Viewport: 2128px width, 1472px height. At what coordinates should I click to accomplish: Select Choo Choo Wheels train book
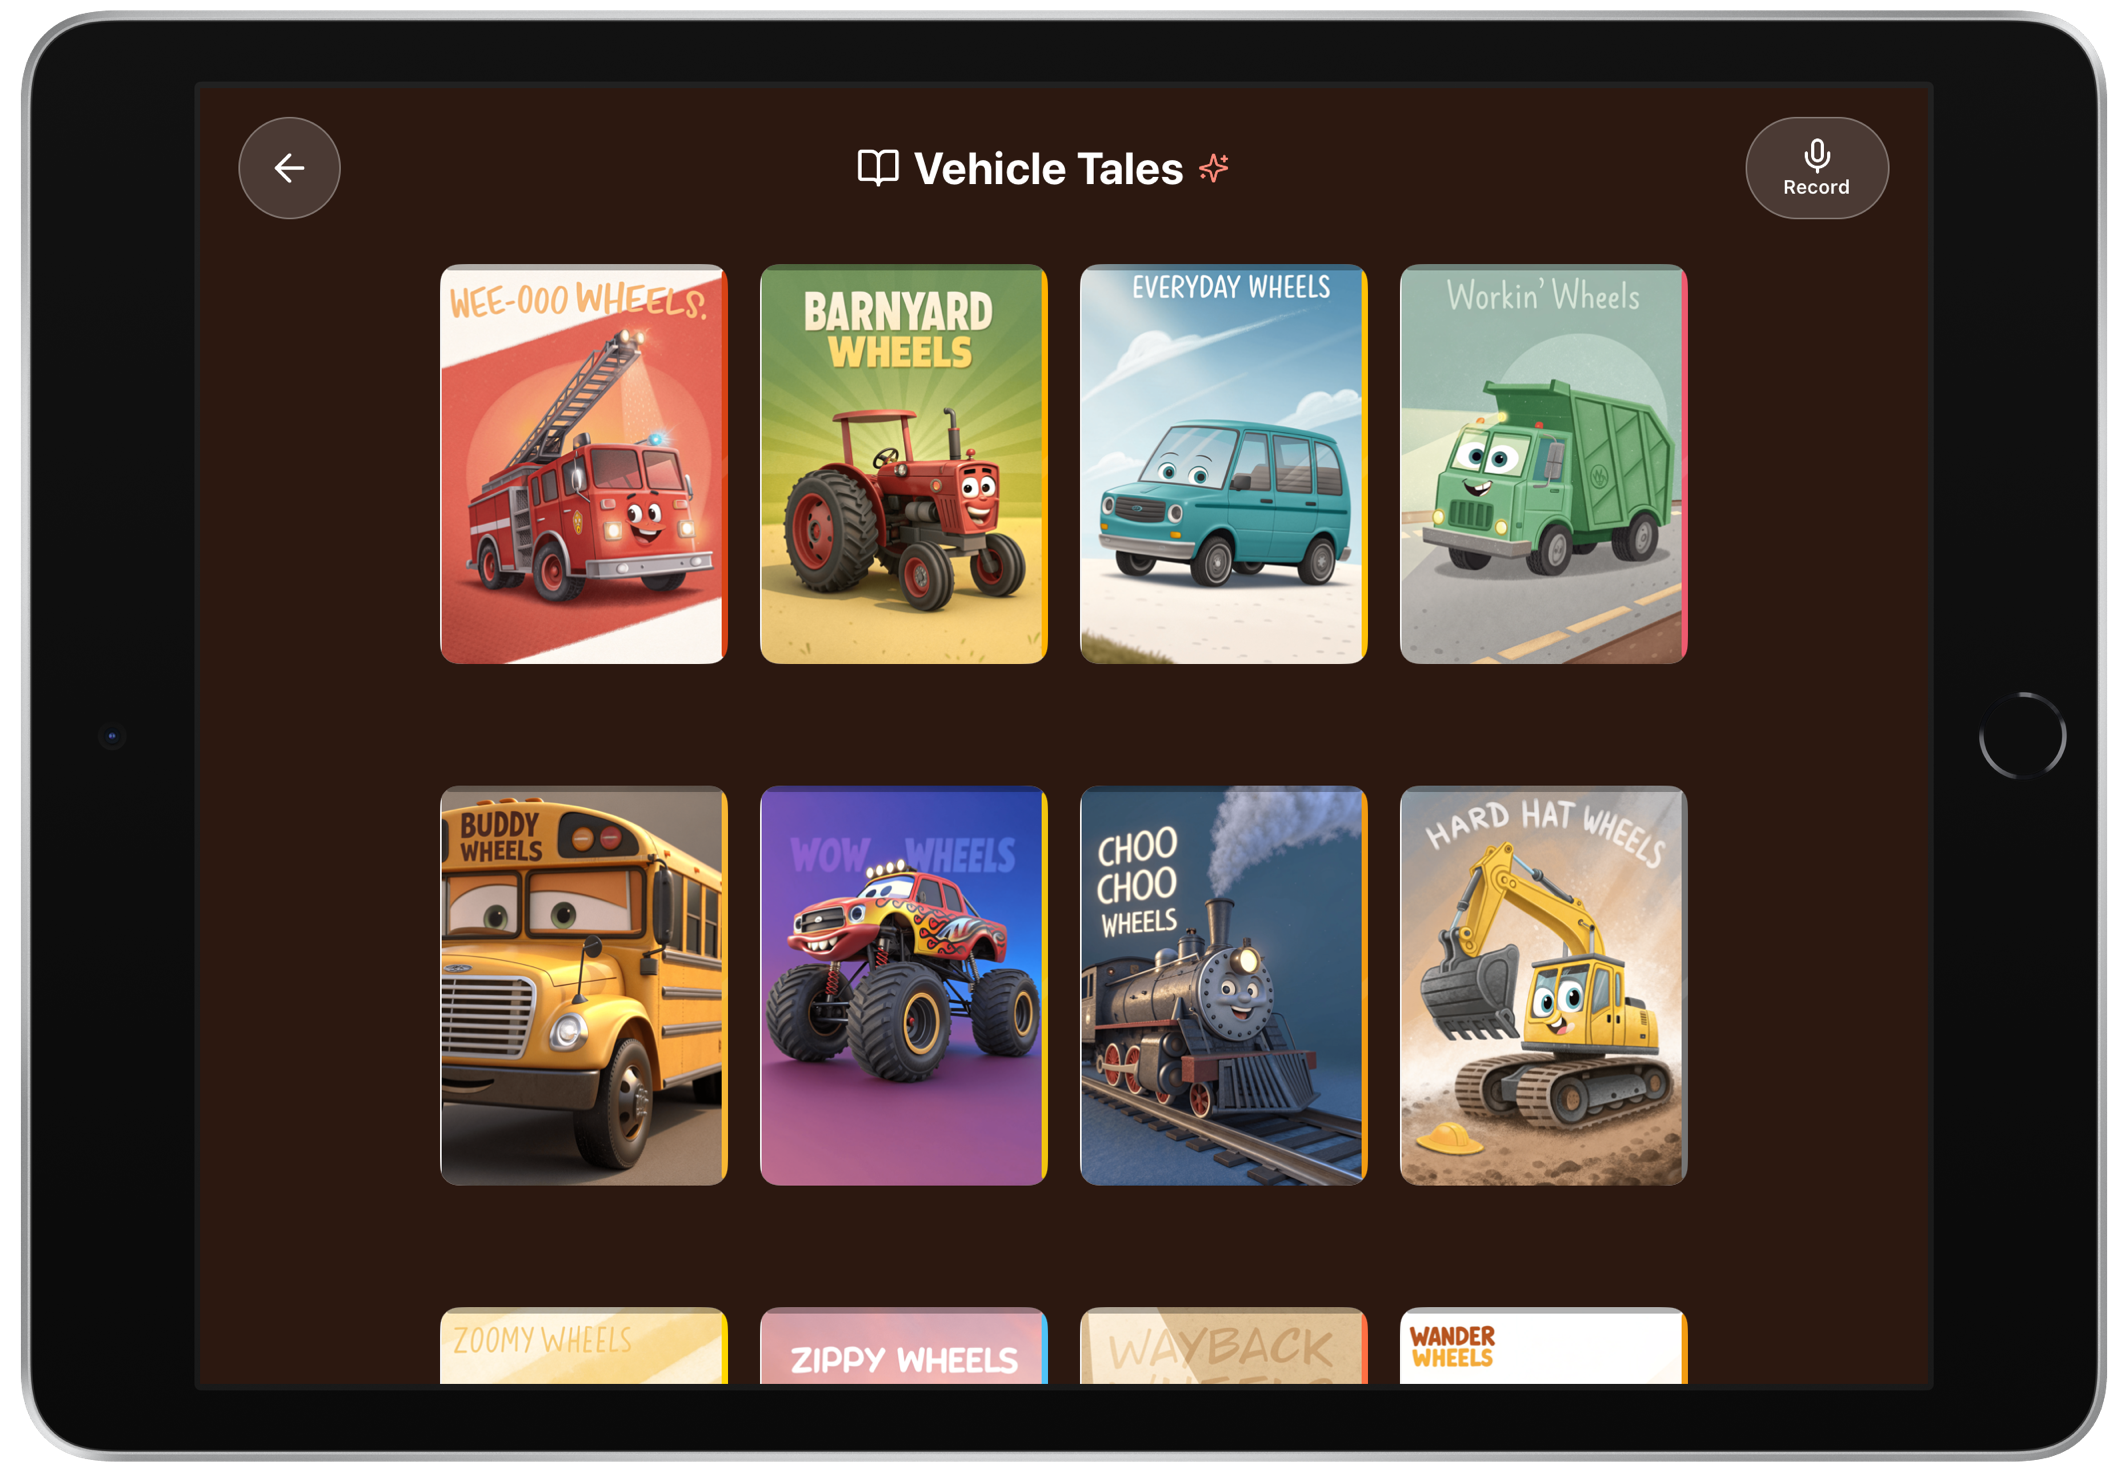tap(1223, 986)
